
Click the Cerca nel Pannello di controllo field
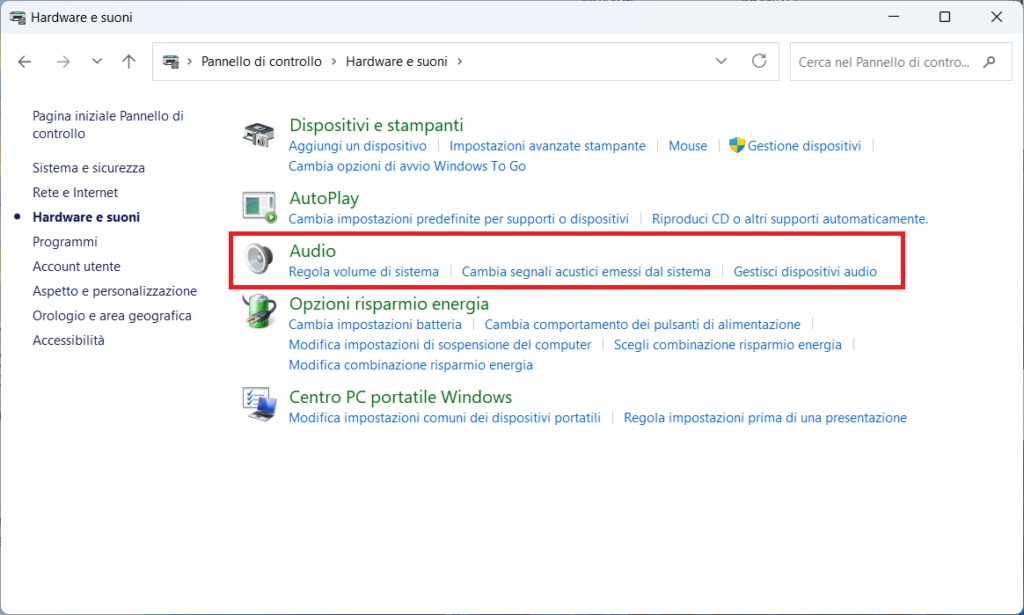coord(883,62)
